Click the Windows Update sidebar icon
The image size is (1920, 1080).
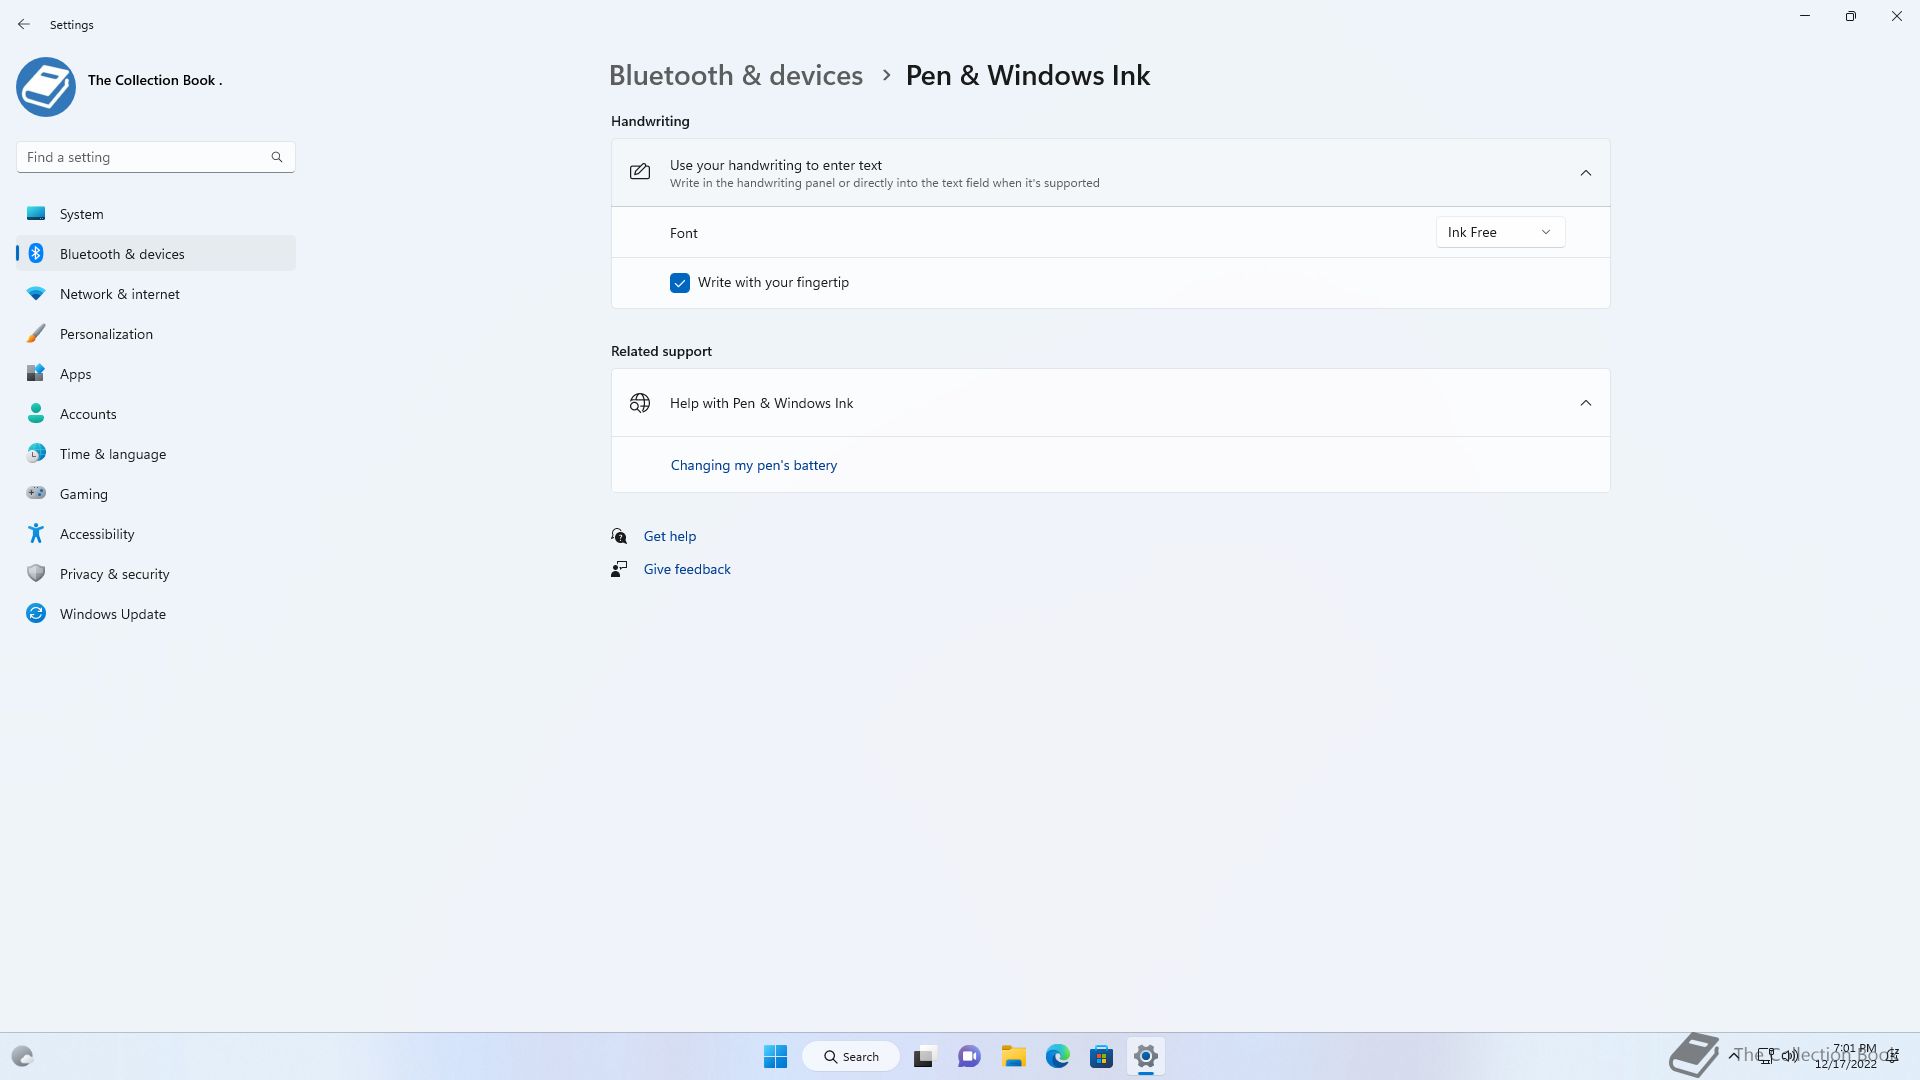[36, 614]
